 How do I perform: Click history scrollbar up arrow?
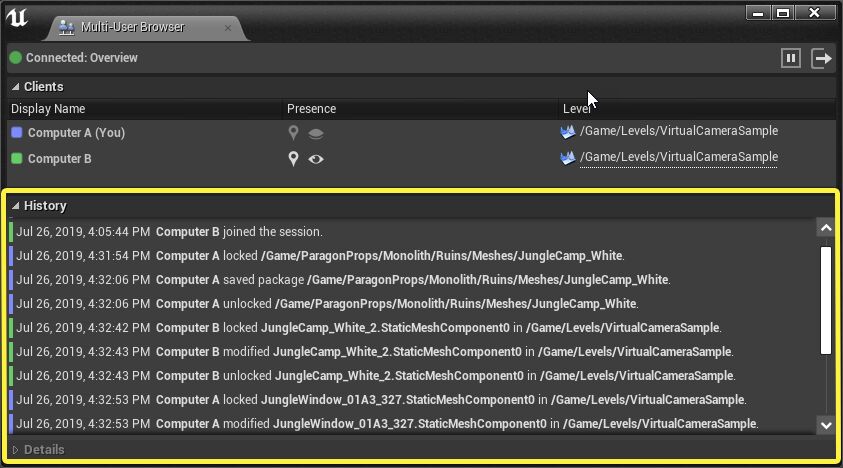click(x=826, y=228)
